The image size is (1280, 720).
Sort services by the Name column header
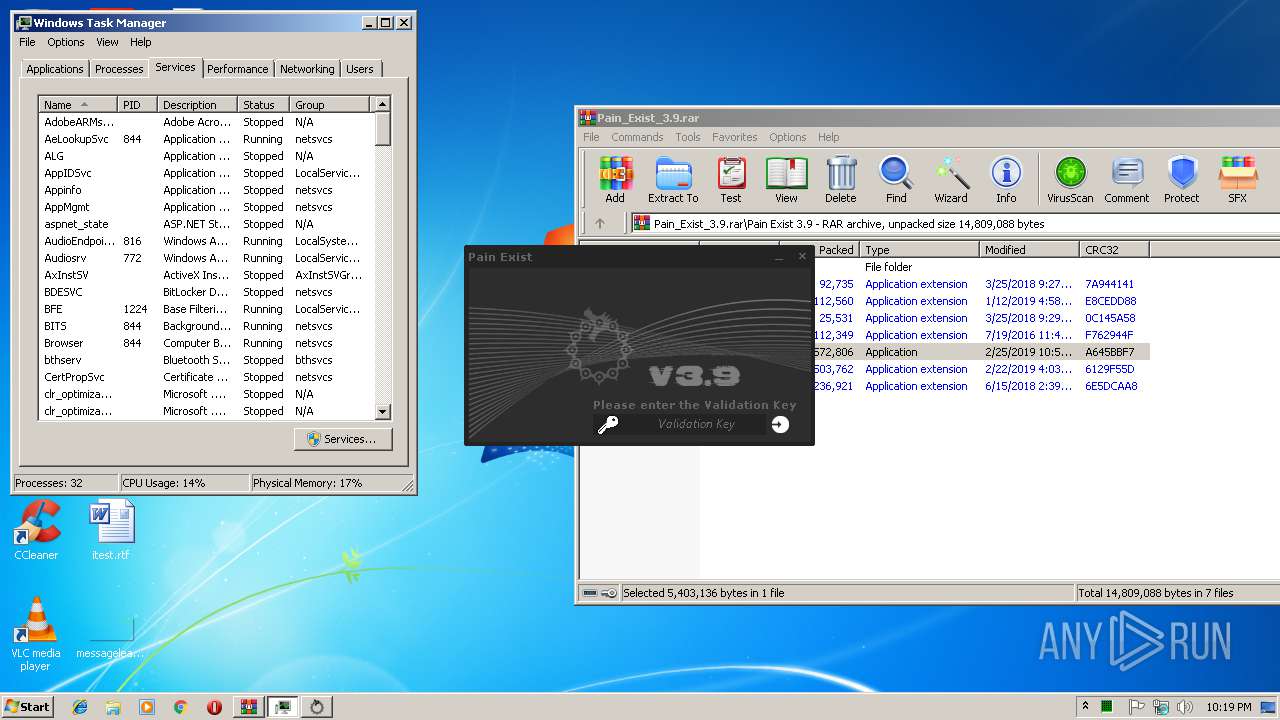(78, 105)
